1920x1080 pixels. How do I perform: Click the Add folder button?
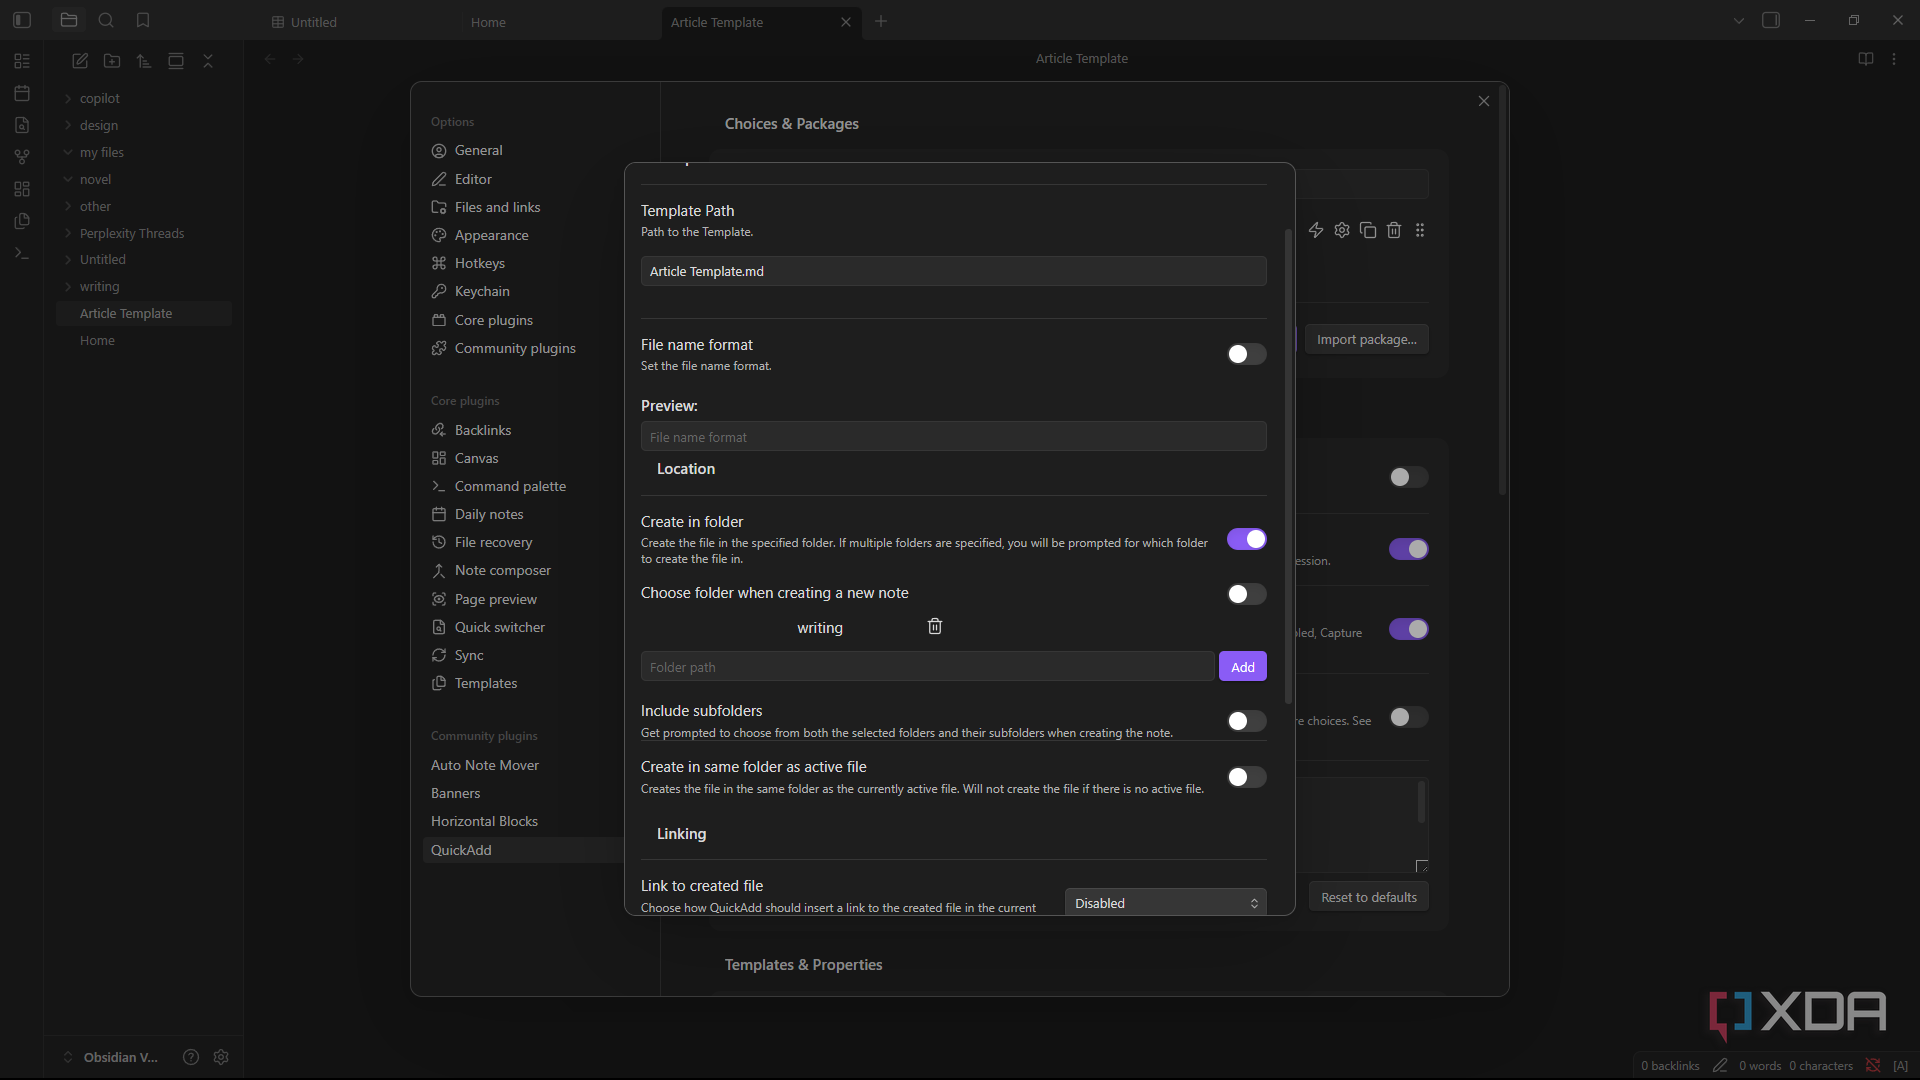pos(1243,667)
